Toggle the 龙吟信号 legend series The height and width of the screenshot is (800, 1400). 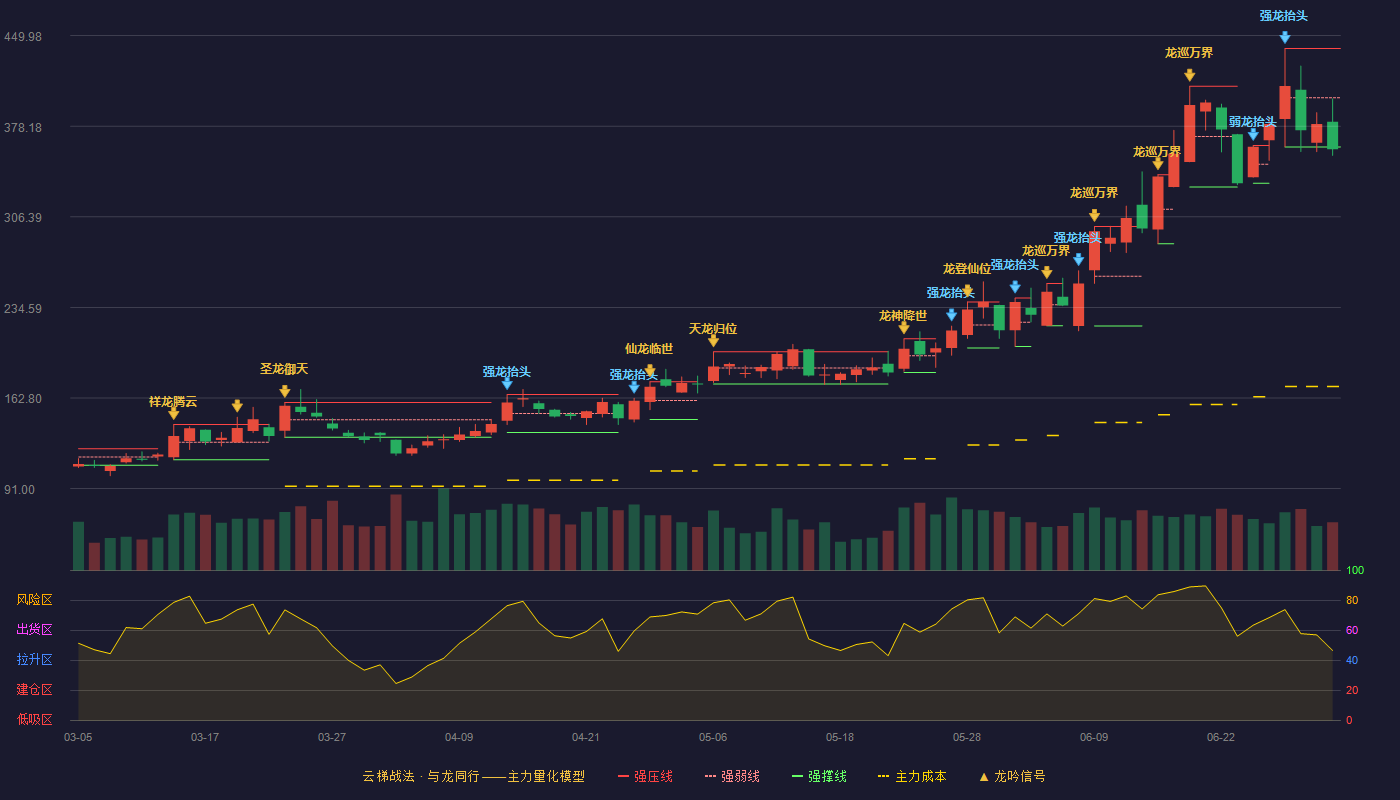pyautogui.click(x=1012, y=776)
